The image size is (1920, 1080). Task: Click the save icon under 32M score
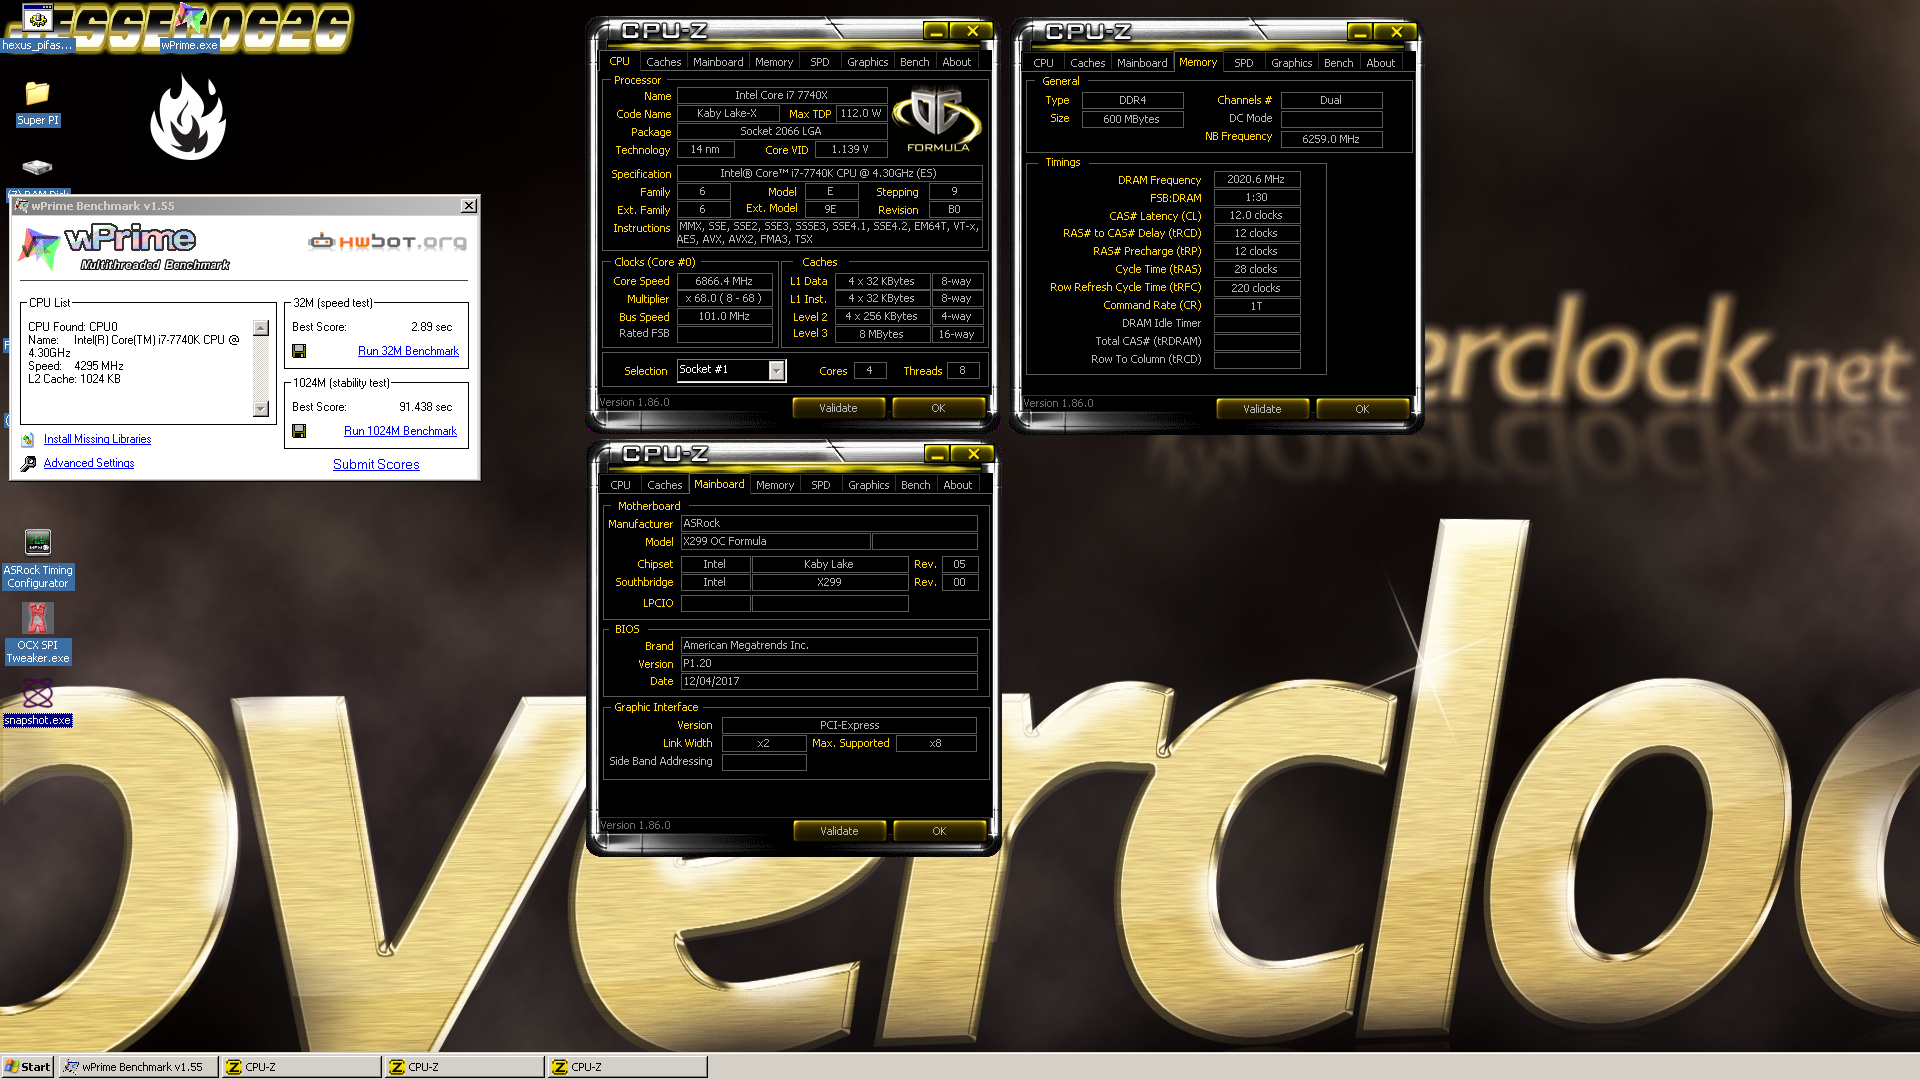(x=299, y=352)
